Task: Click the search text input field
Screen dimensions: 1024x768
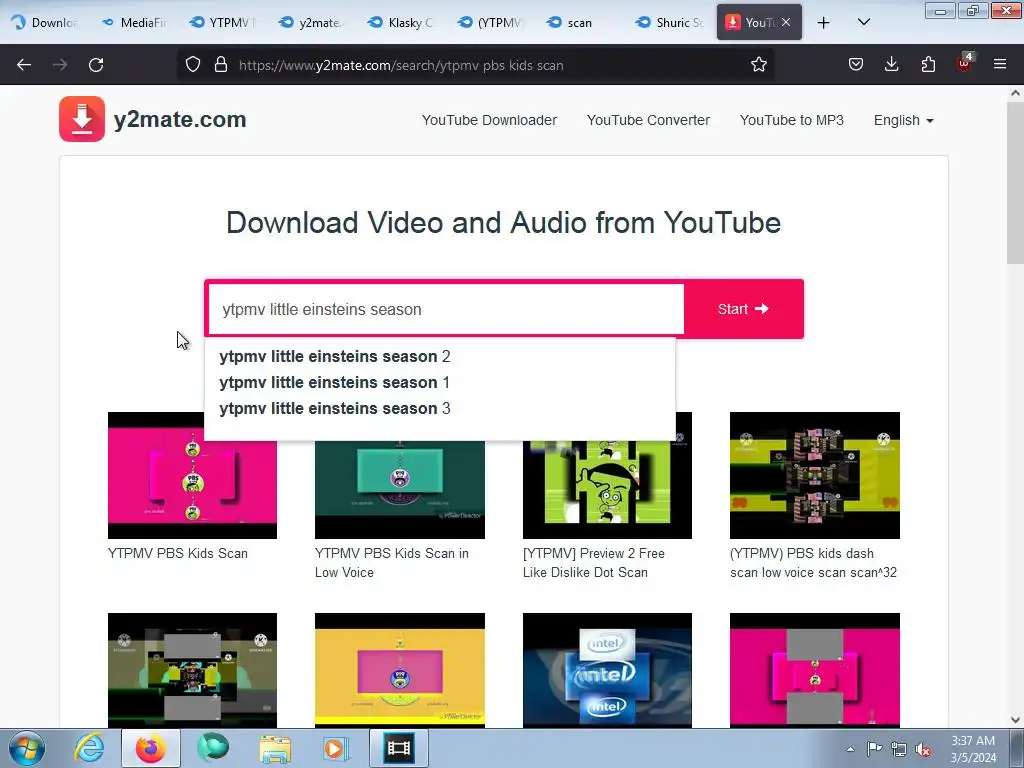Action: (x=446, y=310)
